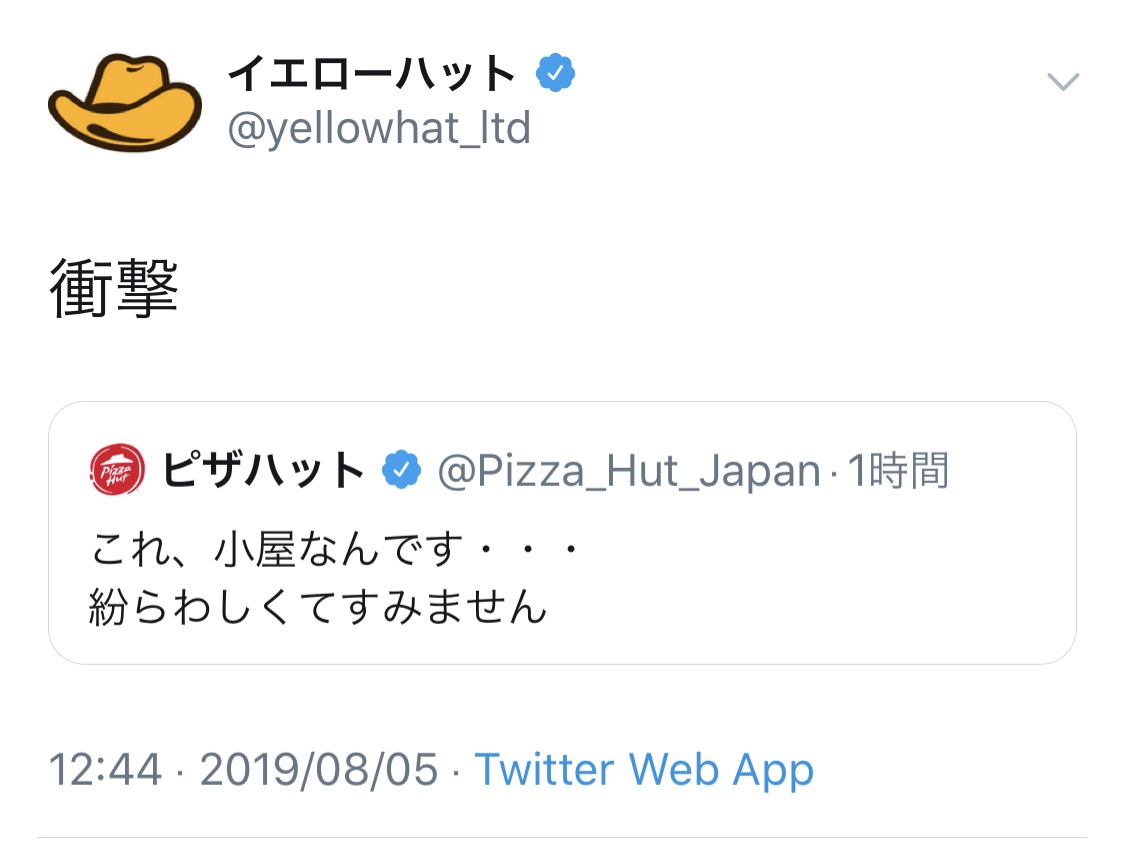Click the @Pizza_Hut_Japan handle
The height and width of the screenshot is (842, 1125).
coord(629,470)
